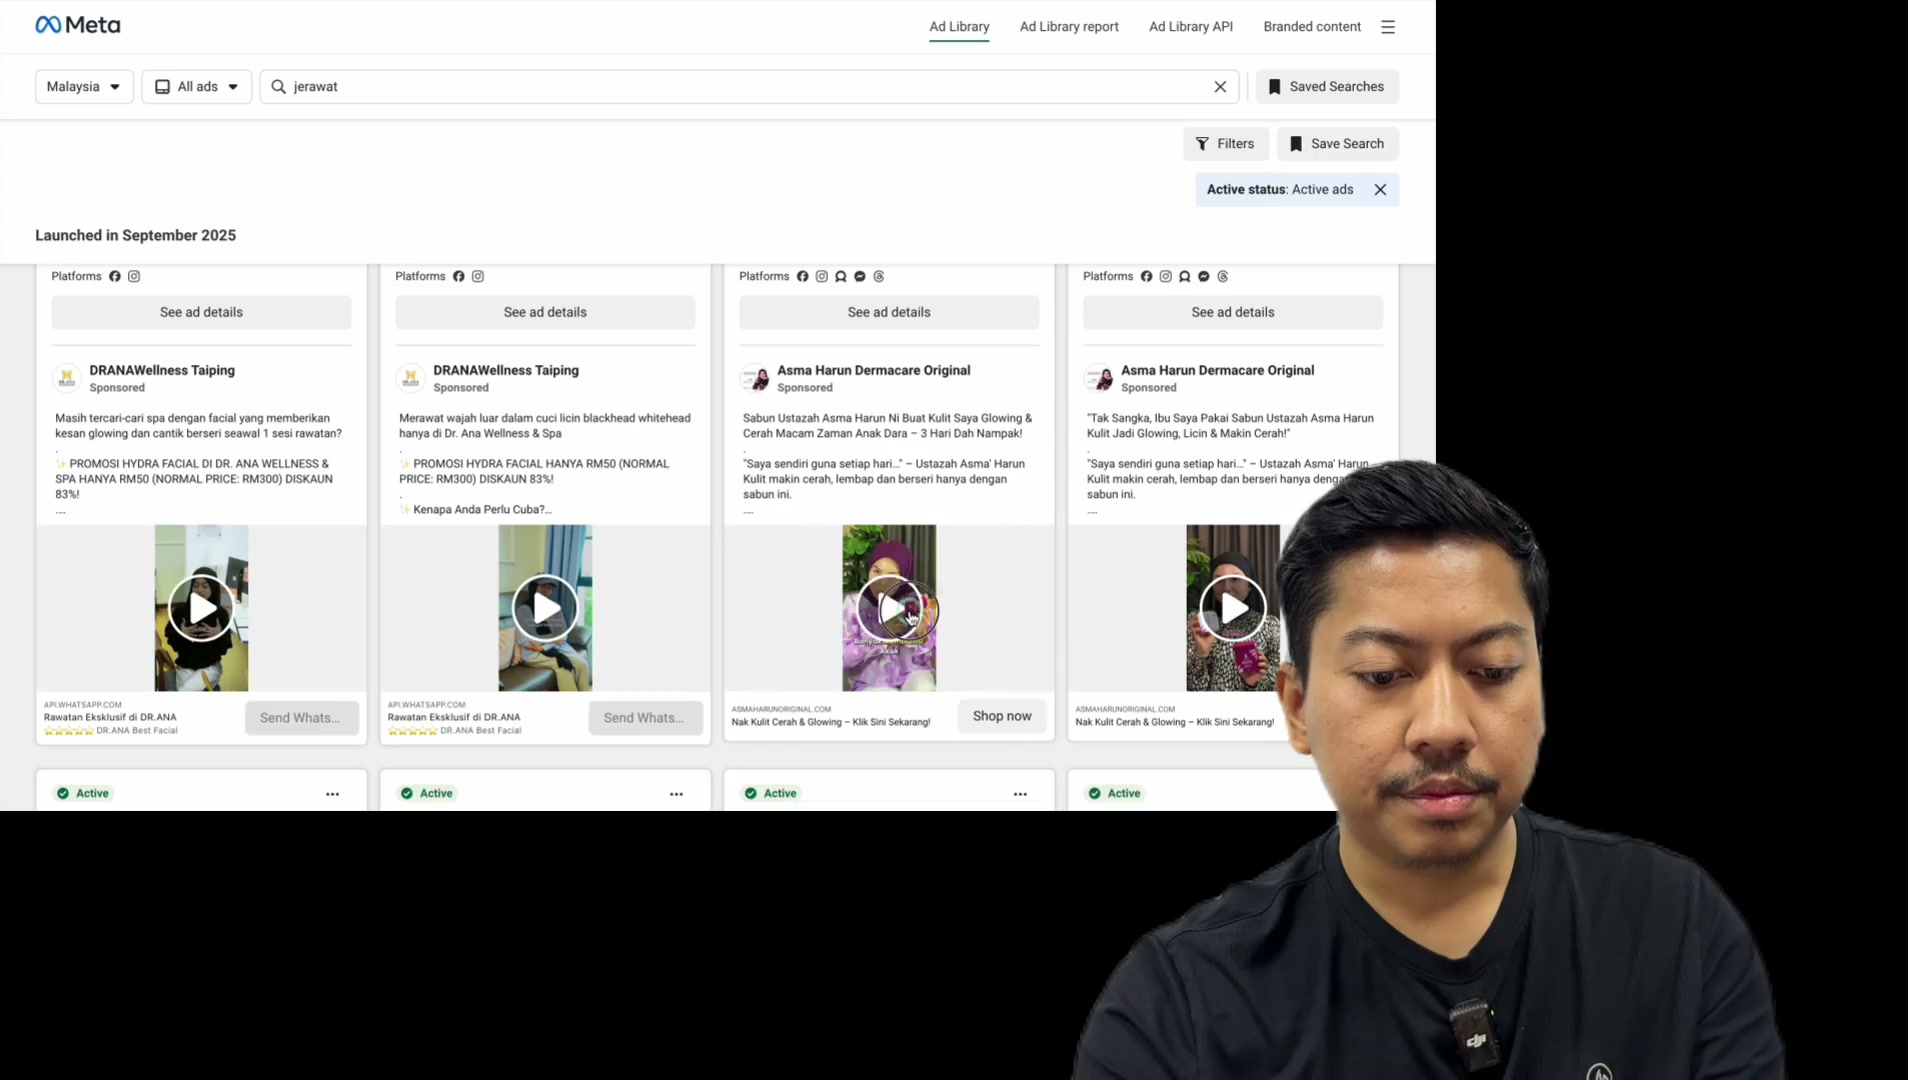The image size is (1908, 1080).
Task: Click the Audience Network icon on the 'Sabun Ustazah' ad
Action: tap(841, 276)
